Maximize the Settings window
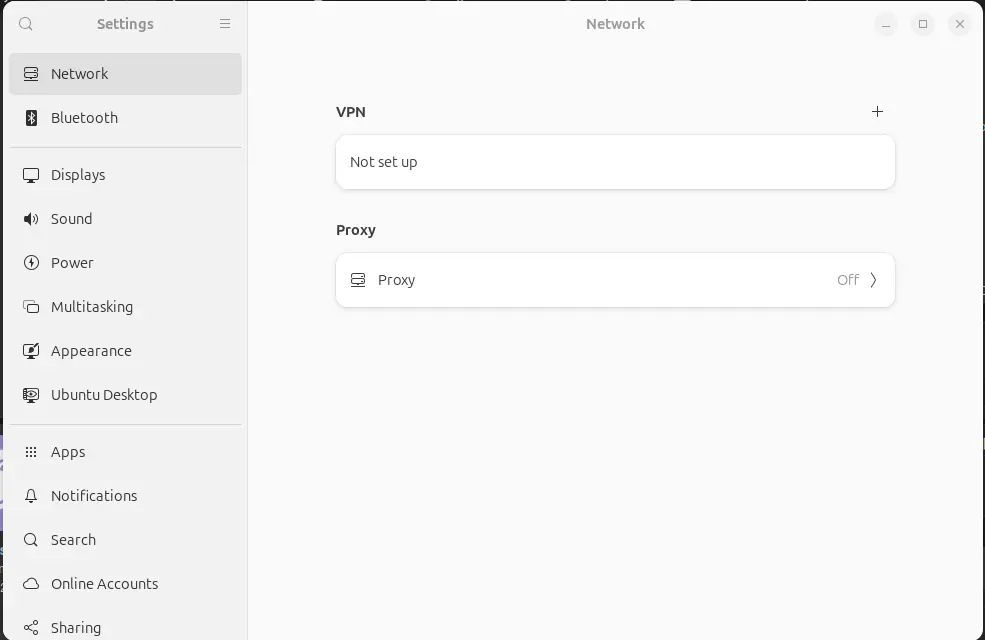The height and width of the screenshot is (640, 985). [x=923, y=24]
